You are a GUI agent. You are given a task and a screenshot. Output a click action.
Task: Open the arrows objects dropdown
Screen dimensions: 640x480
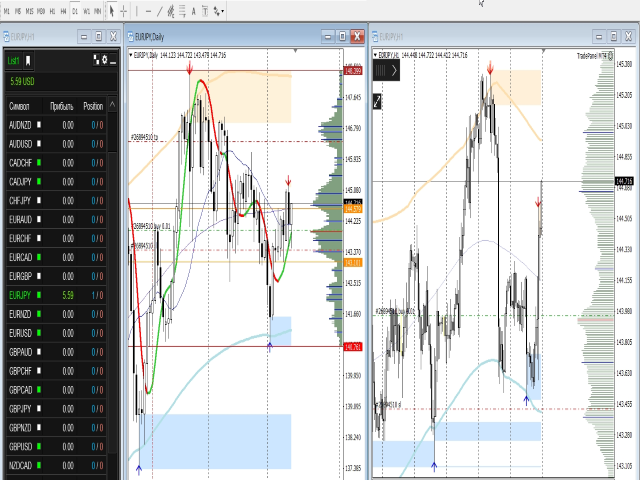click(218, 11)
